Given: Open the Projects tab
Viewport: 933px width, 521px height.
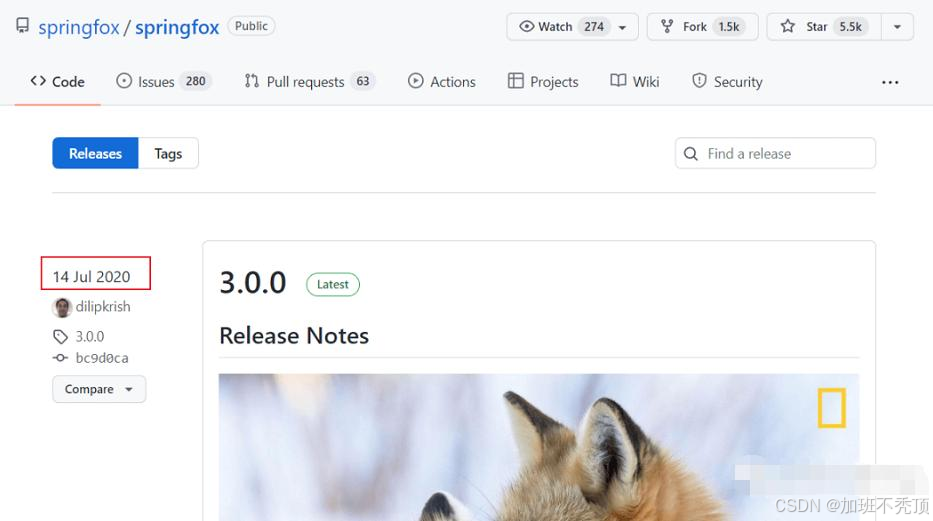Looking at the screenshot, I should [x=543, y=81].
